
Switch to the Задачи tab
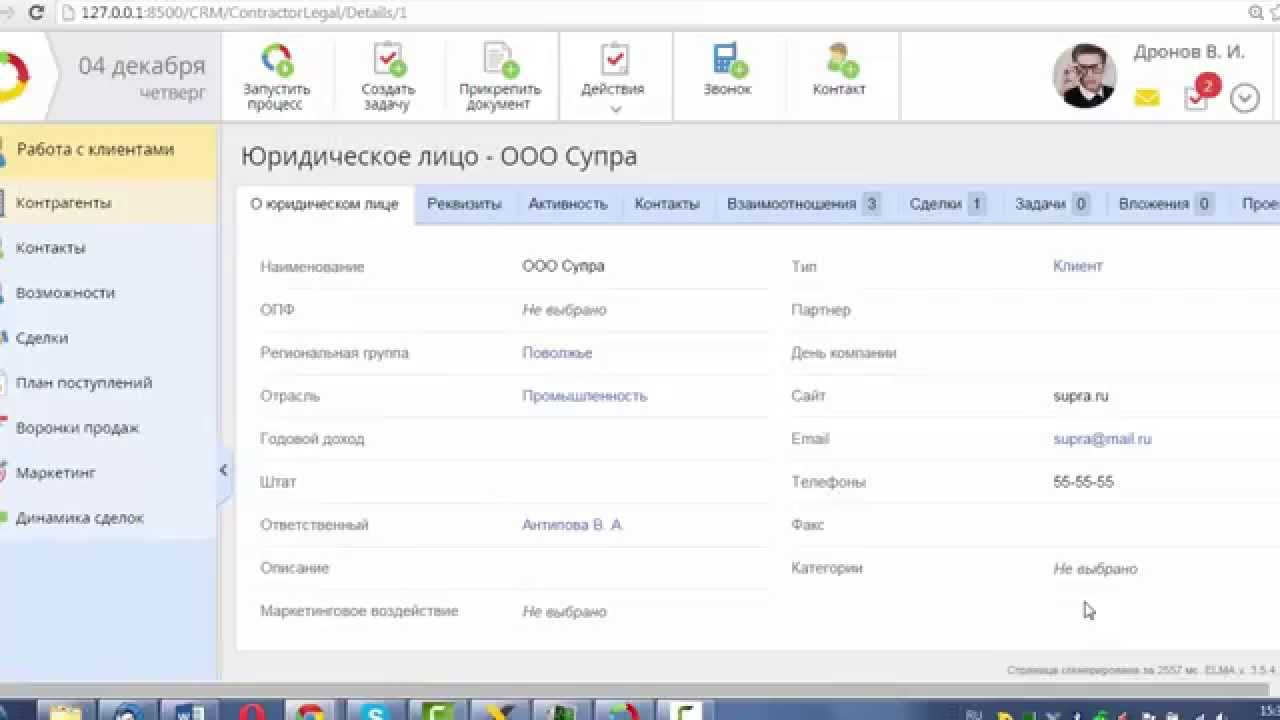point(1052,204)
